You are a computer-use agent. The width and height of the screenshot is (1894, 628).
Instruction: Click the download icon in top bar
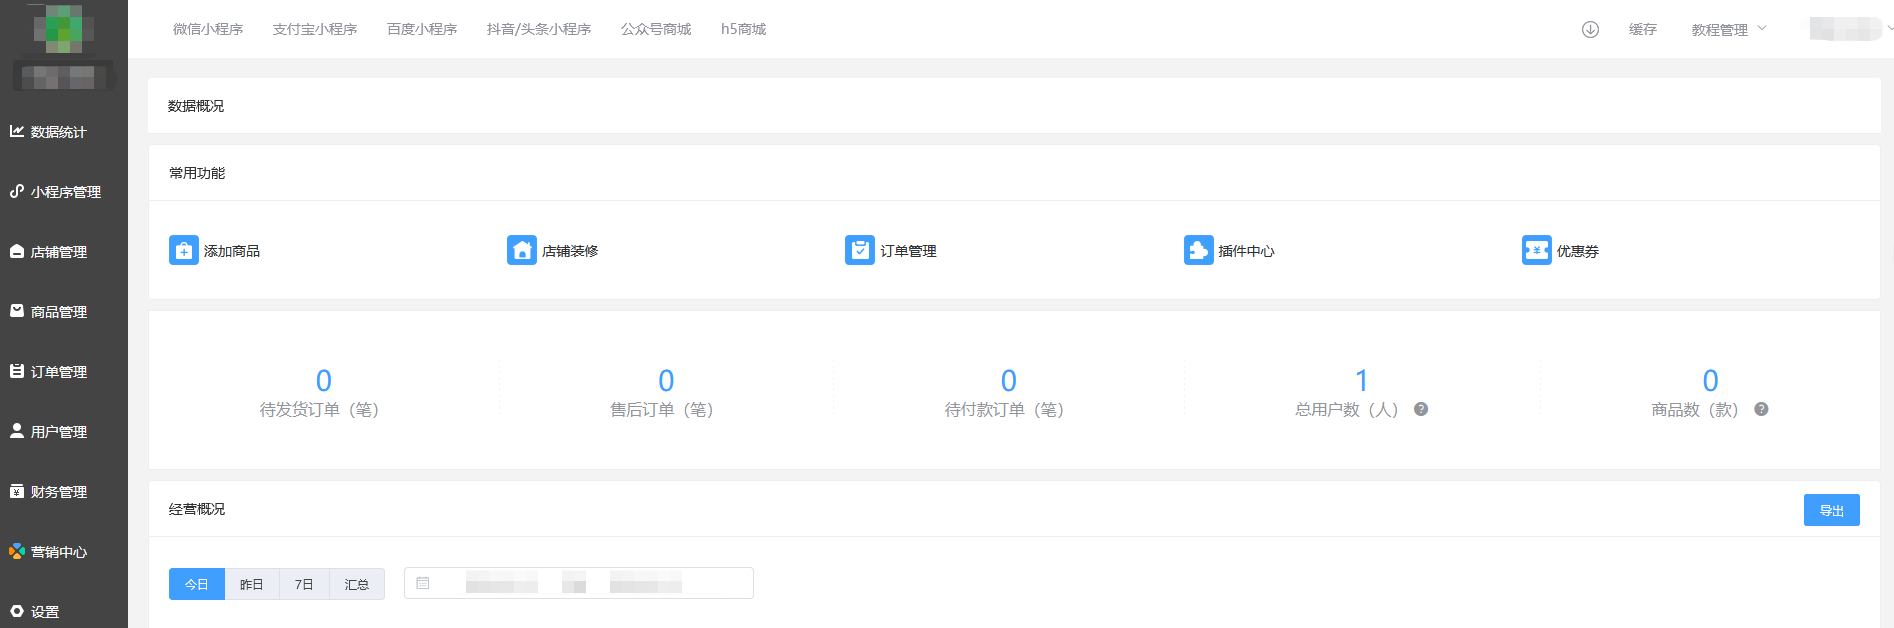pos(1590,30)
